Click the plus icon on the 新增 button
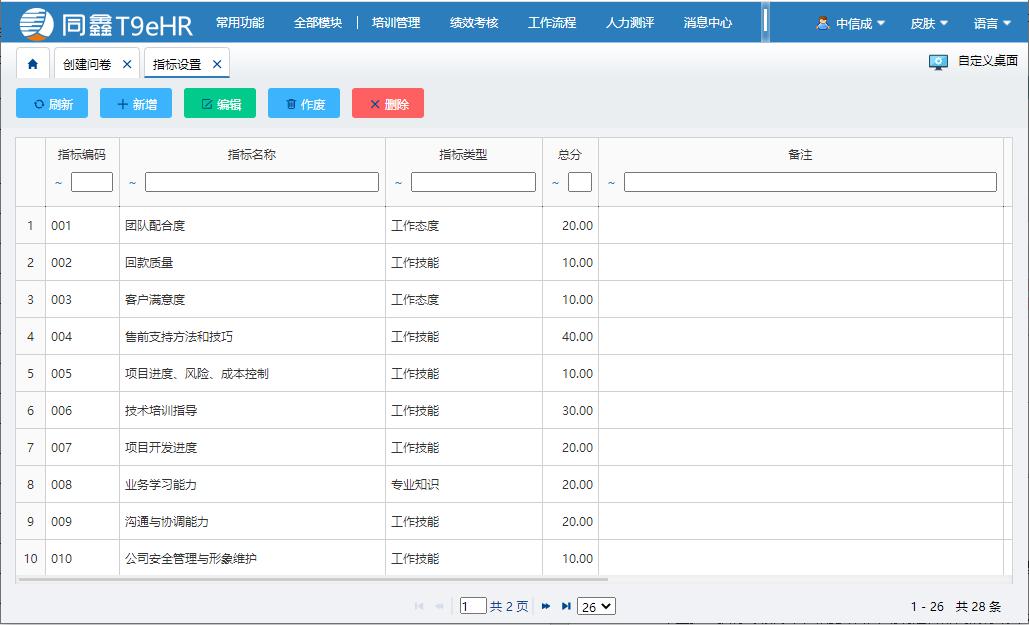This screenshot has height=625, width=1029. coord(120,103)
